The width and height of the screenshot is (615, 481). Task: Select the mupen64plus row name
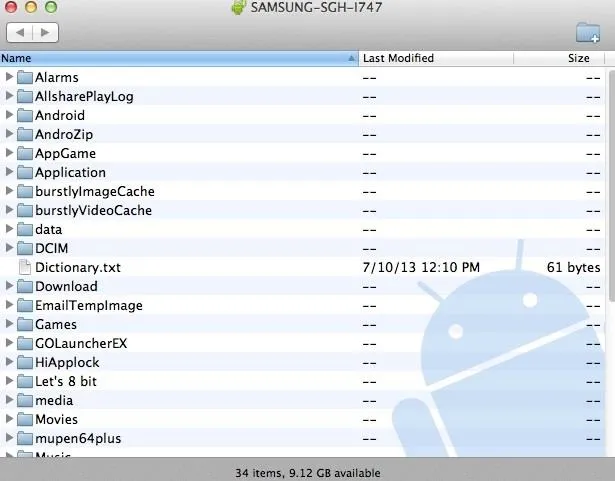78,438
